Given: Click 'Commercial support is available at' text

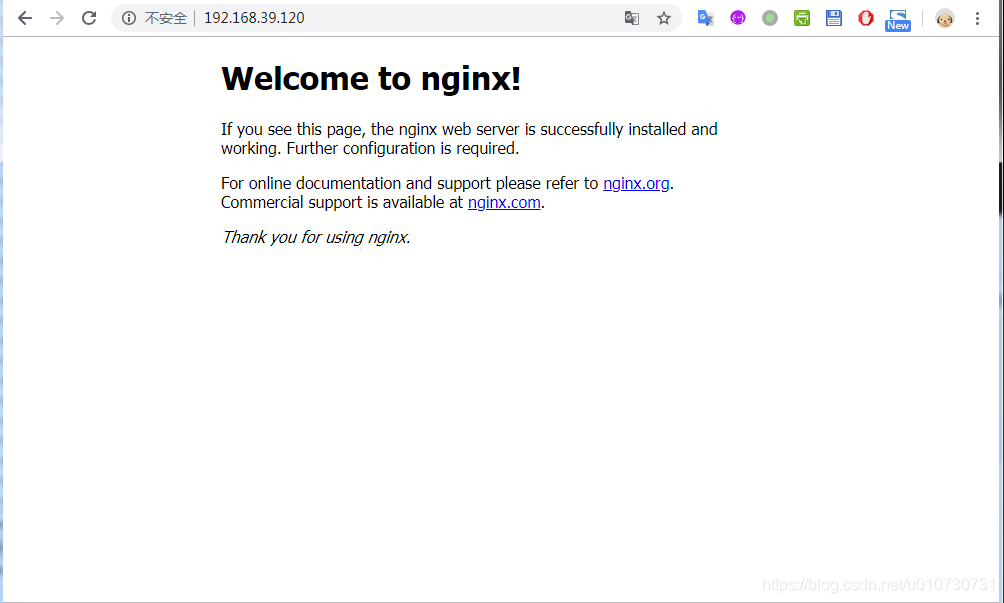Looking at the screenshot, I should point(342,203).
